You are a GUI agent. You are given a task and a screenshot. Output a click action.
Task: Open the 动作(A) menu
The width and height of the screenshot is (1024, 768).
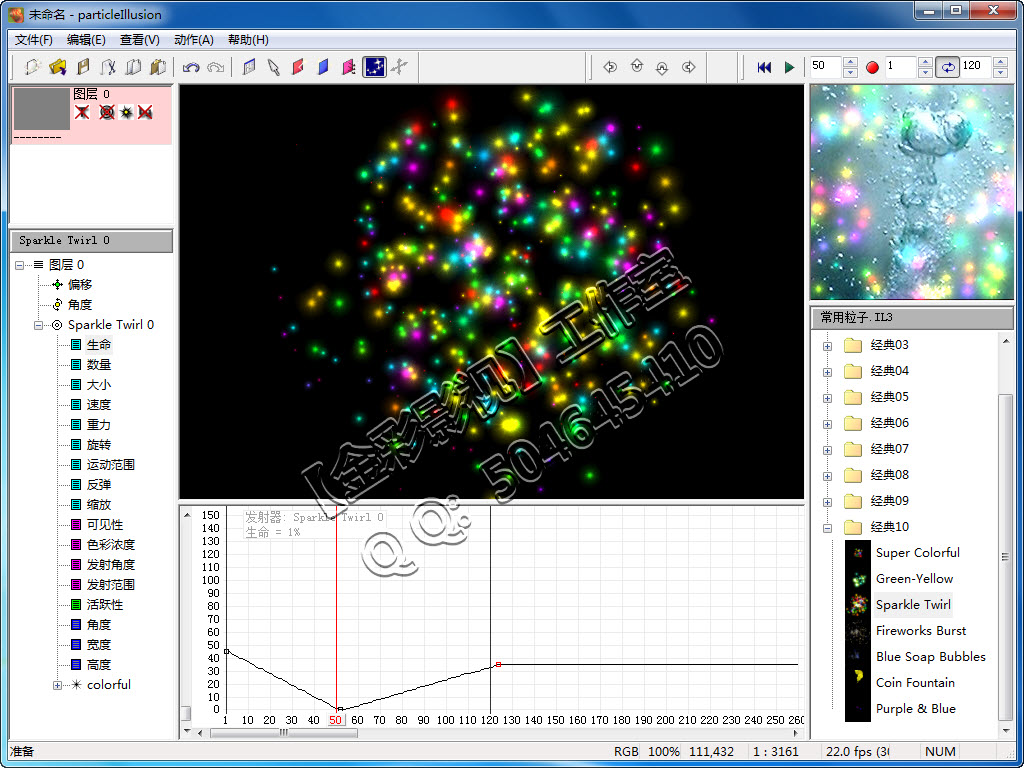coord(193,40)
